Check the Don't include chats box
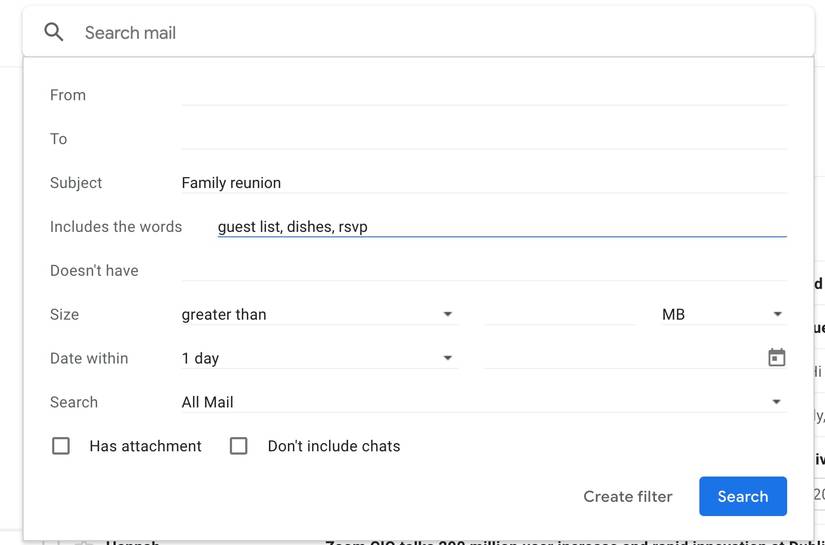The height and width of the screenshot is (545, 825). [x=239, y=446]
